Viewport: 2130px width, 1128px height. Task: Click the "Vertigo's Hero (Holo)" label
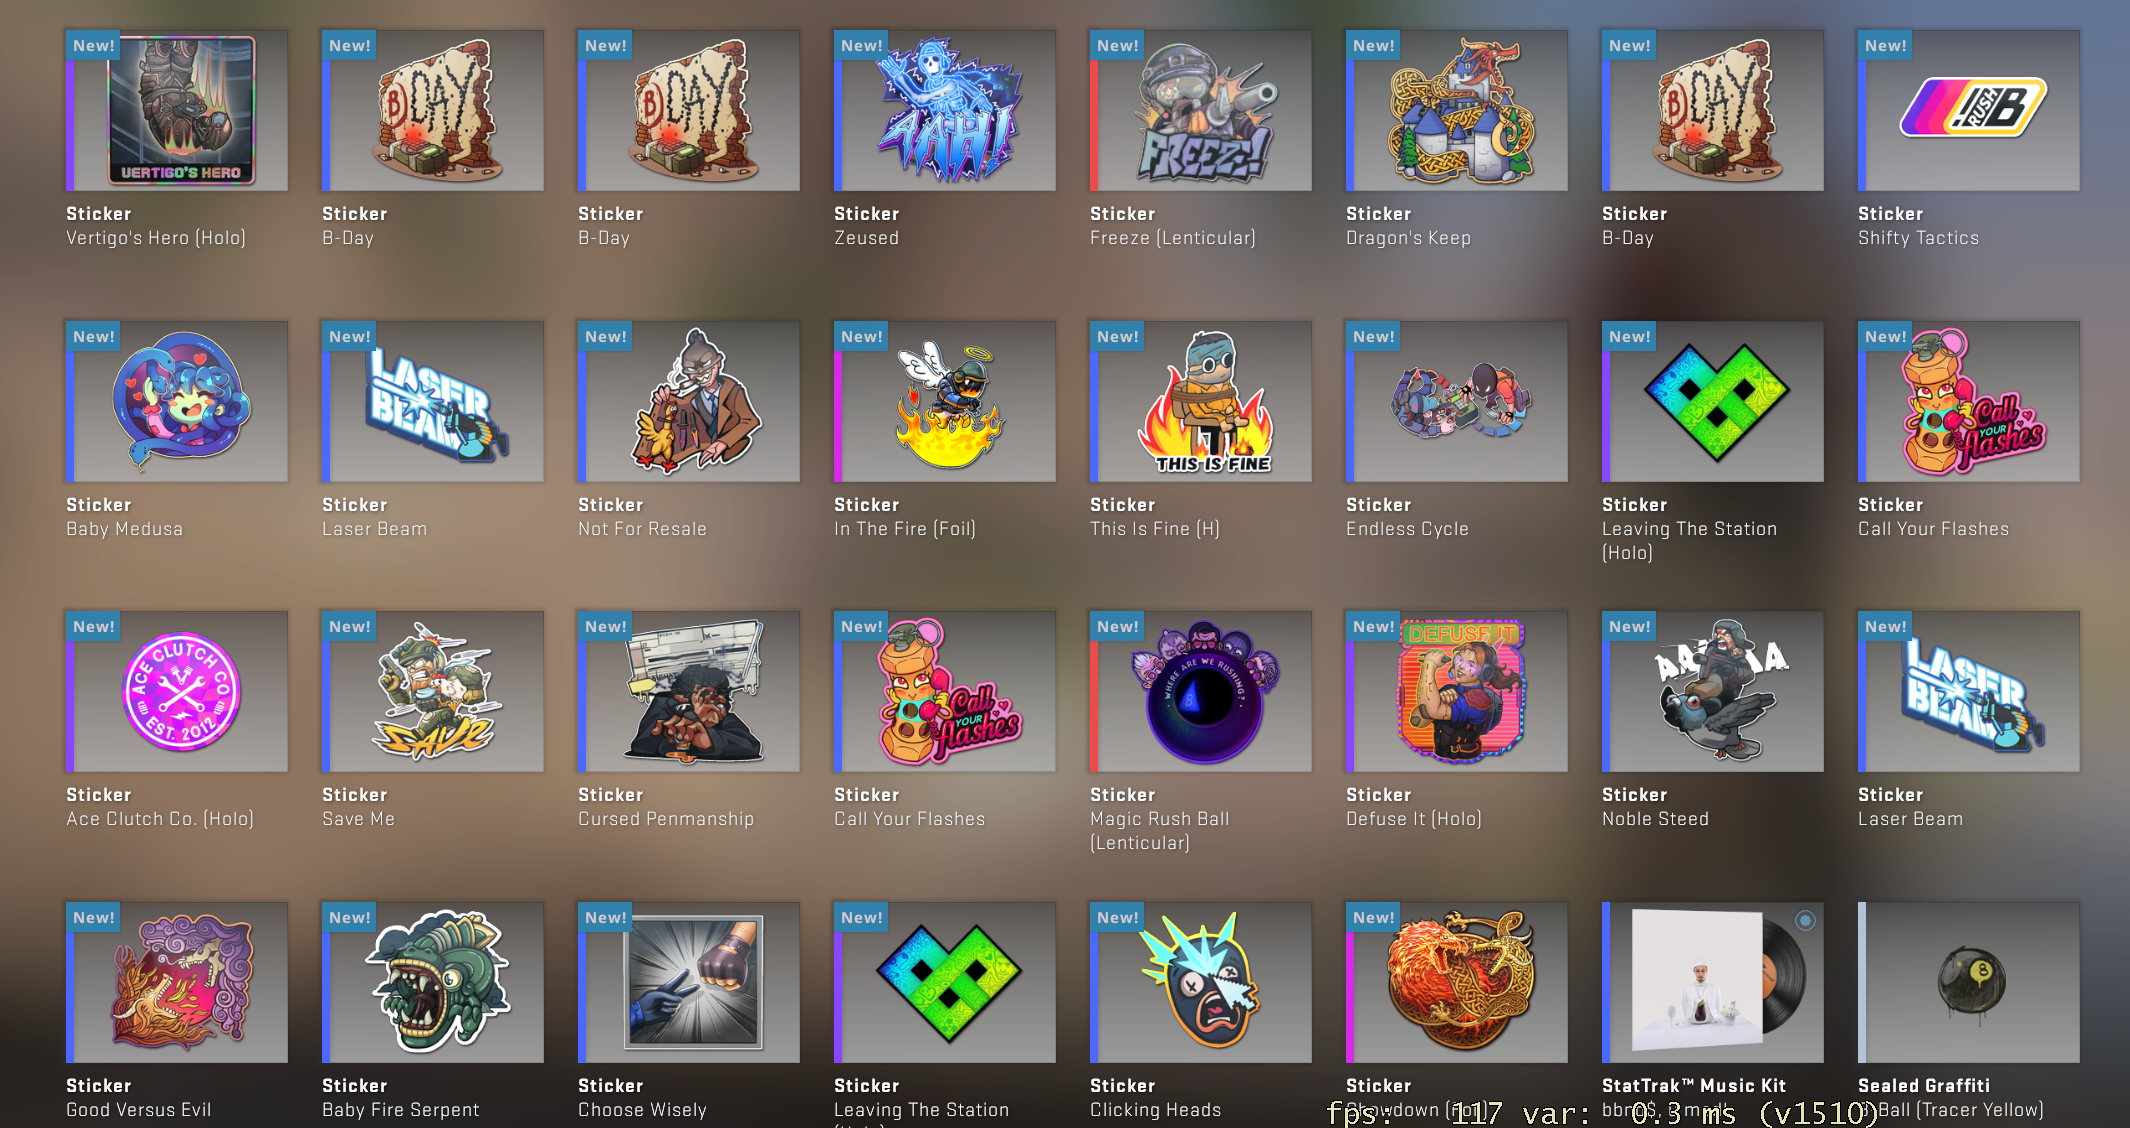[156, 238]
